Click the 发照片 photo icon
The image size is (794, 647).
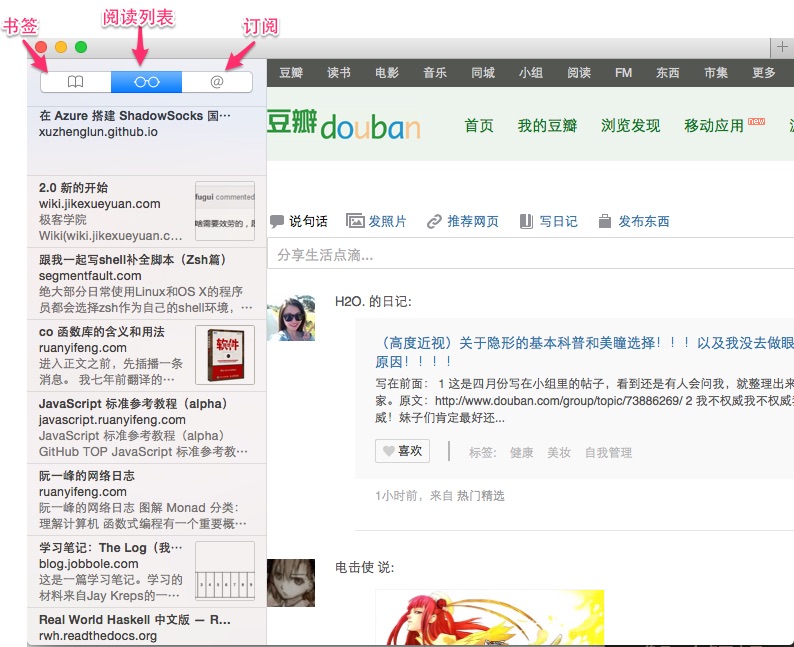(355, 221)
